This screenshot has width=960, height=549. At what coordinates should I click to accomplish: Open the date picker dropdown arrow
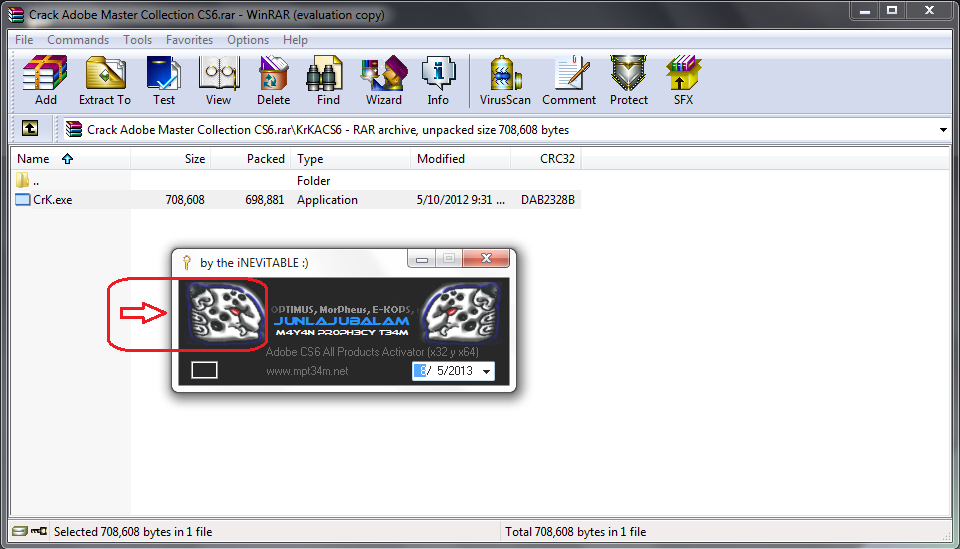click(486, 371)
